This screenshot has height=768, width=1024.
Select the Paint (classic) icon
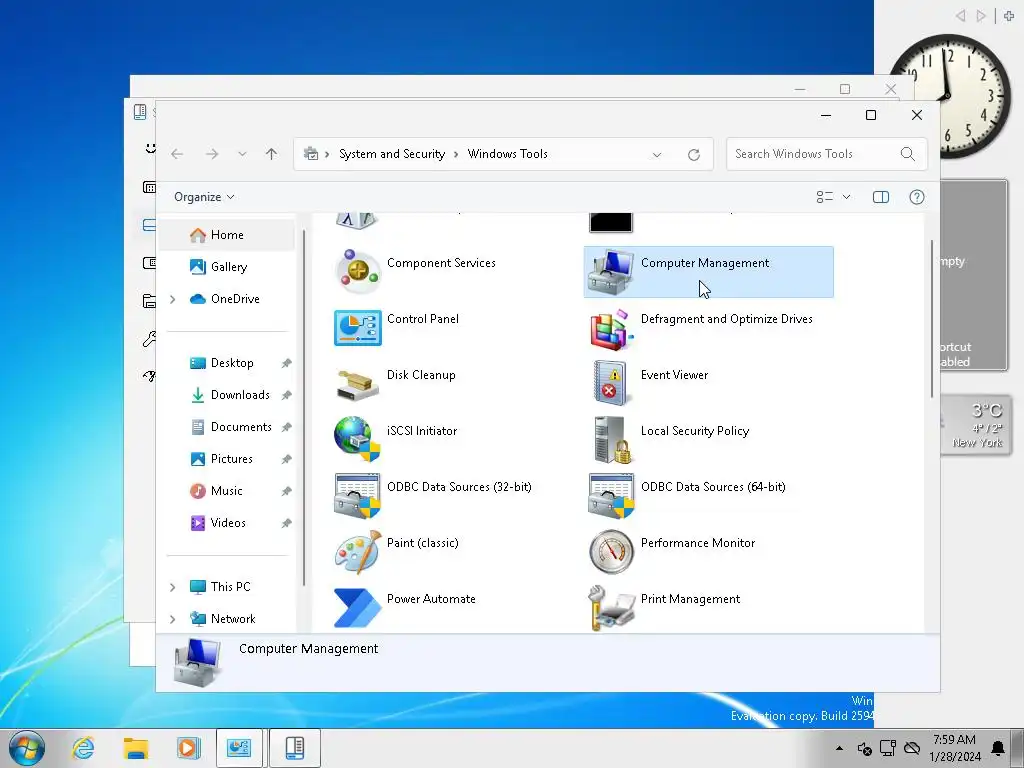pos(357,552)
